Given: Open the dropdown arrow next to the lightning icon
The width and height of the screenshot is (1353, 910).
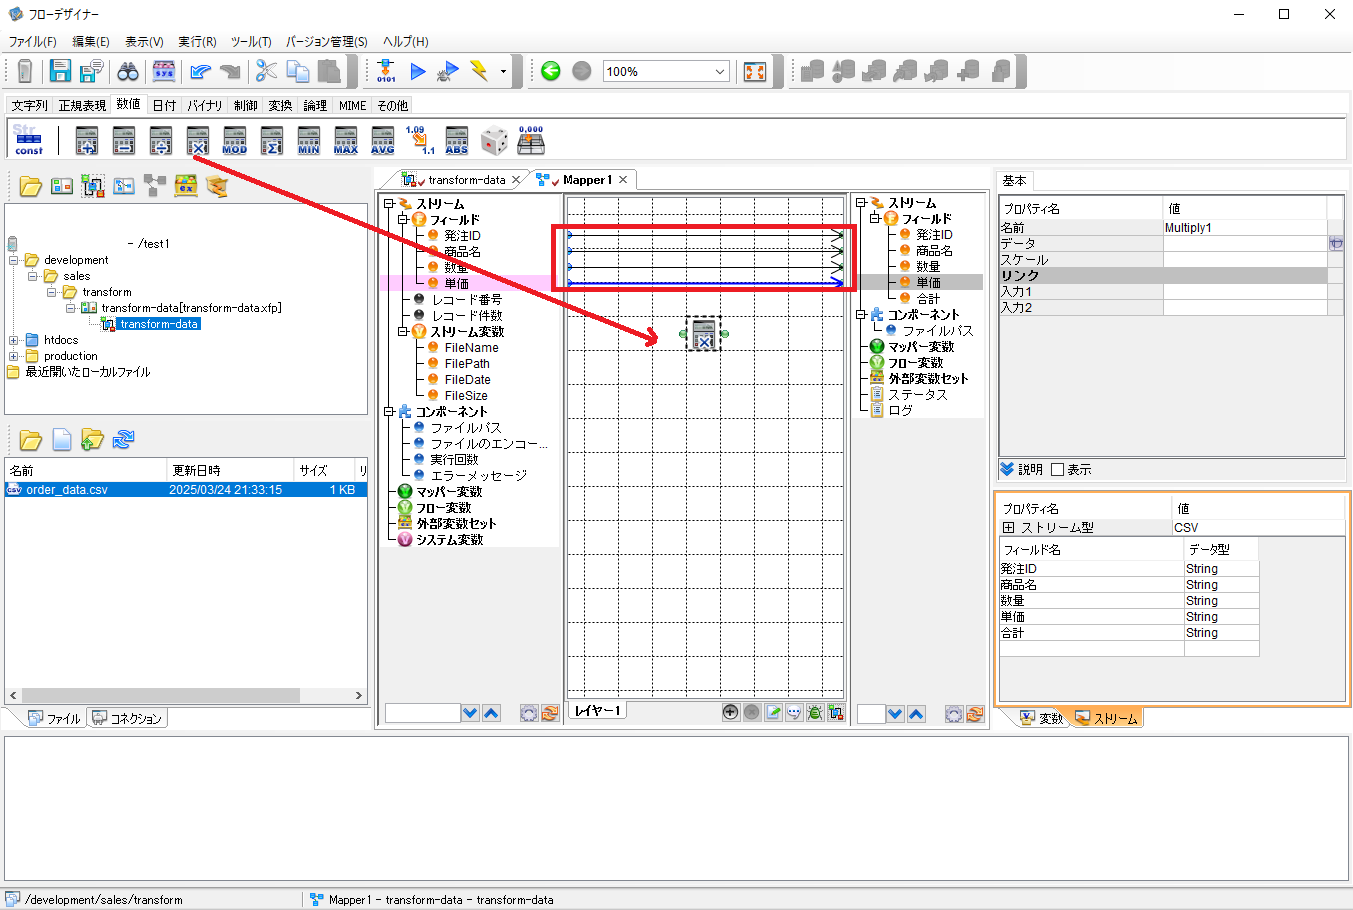Looking at the screenshot, I should pos(503,72).
